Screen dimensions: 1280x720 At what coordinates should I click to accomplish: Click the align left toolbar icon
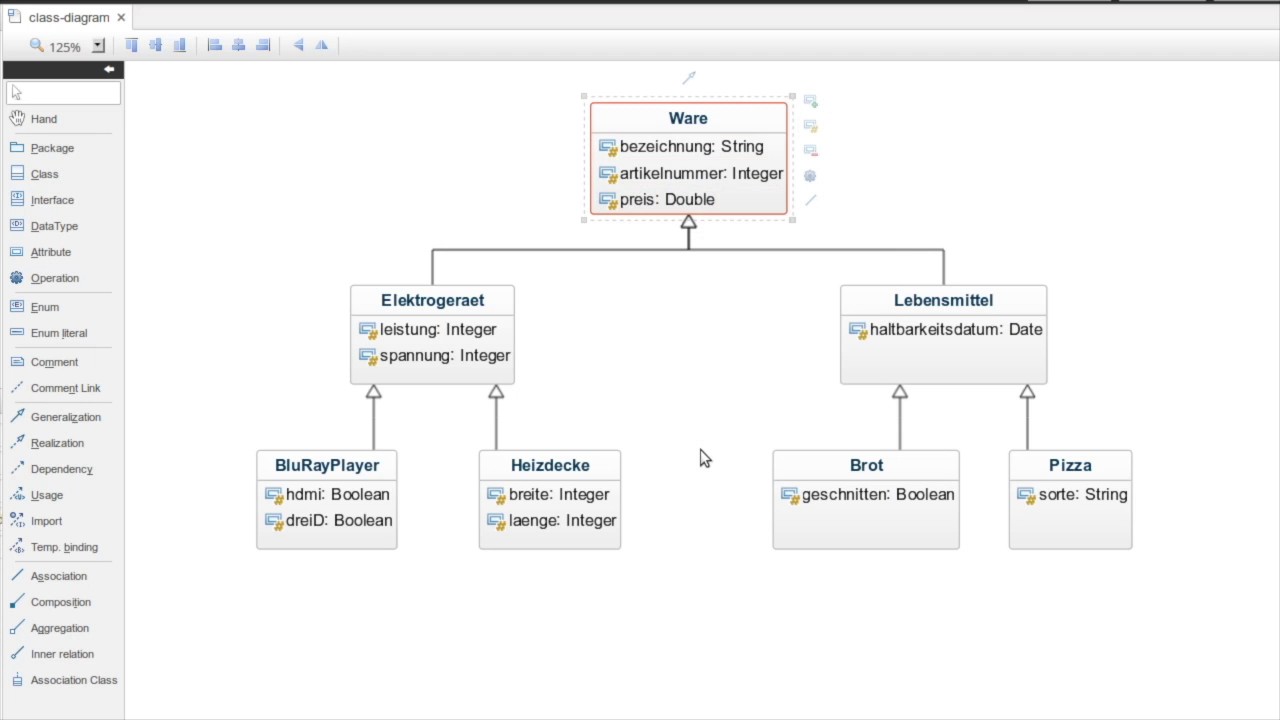214,45
